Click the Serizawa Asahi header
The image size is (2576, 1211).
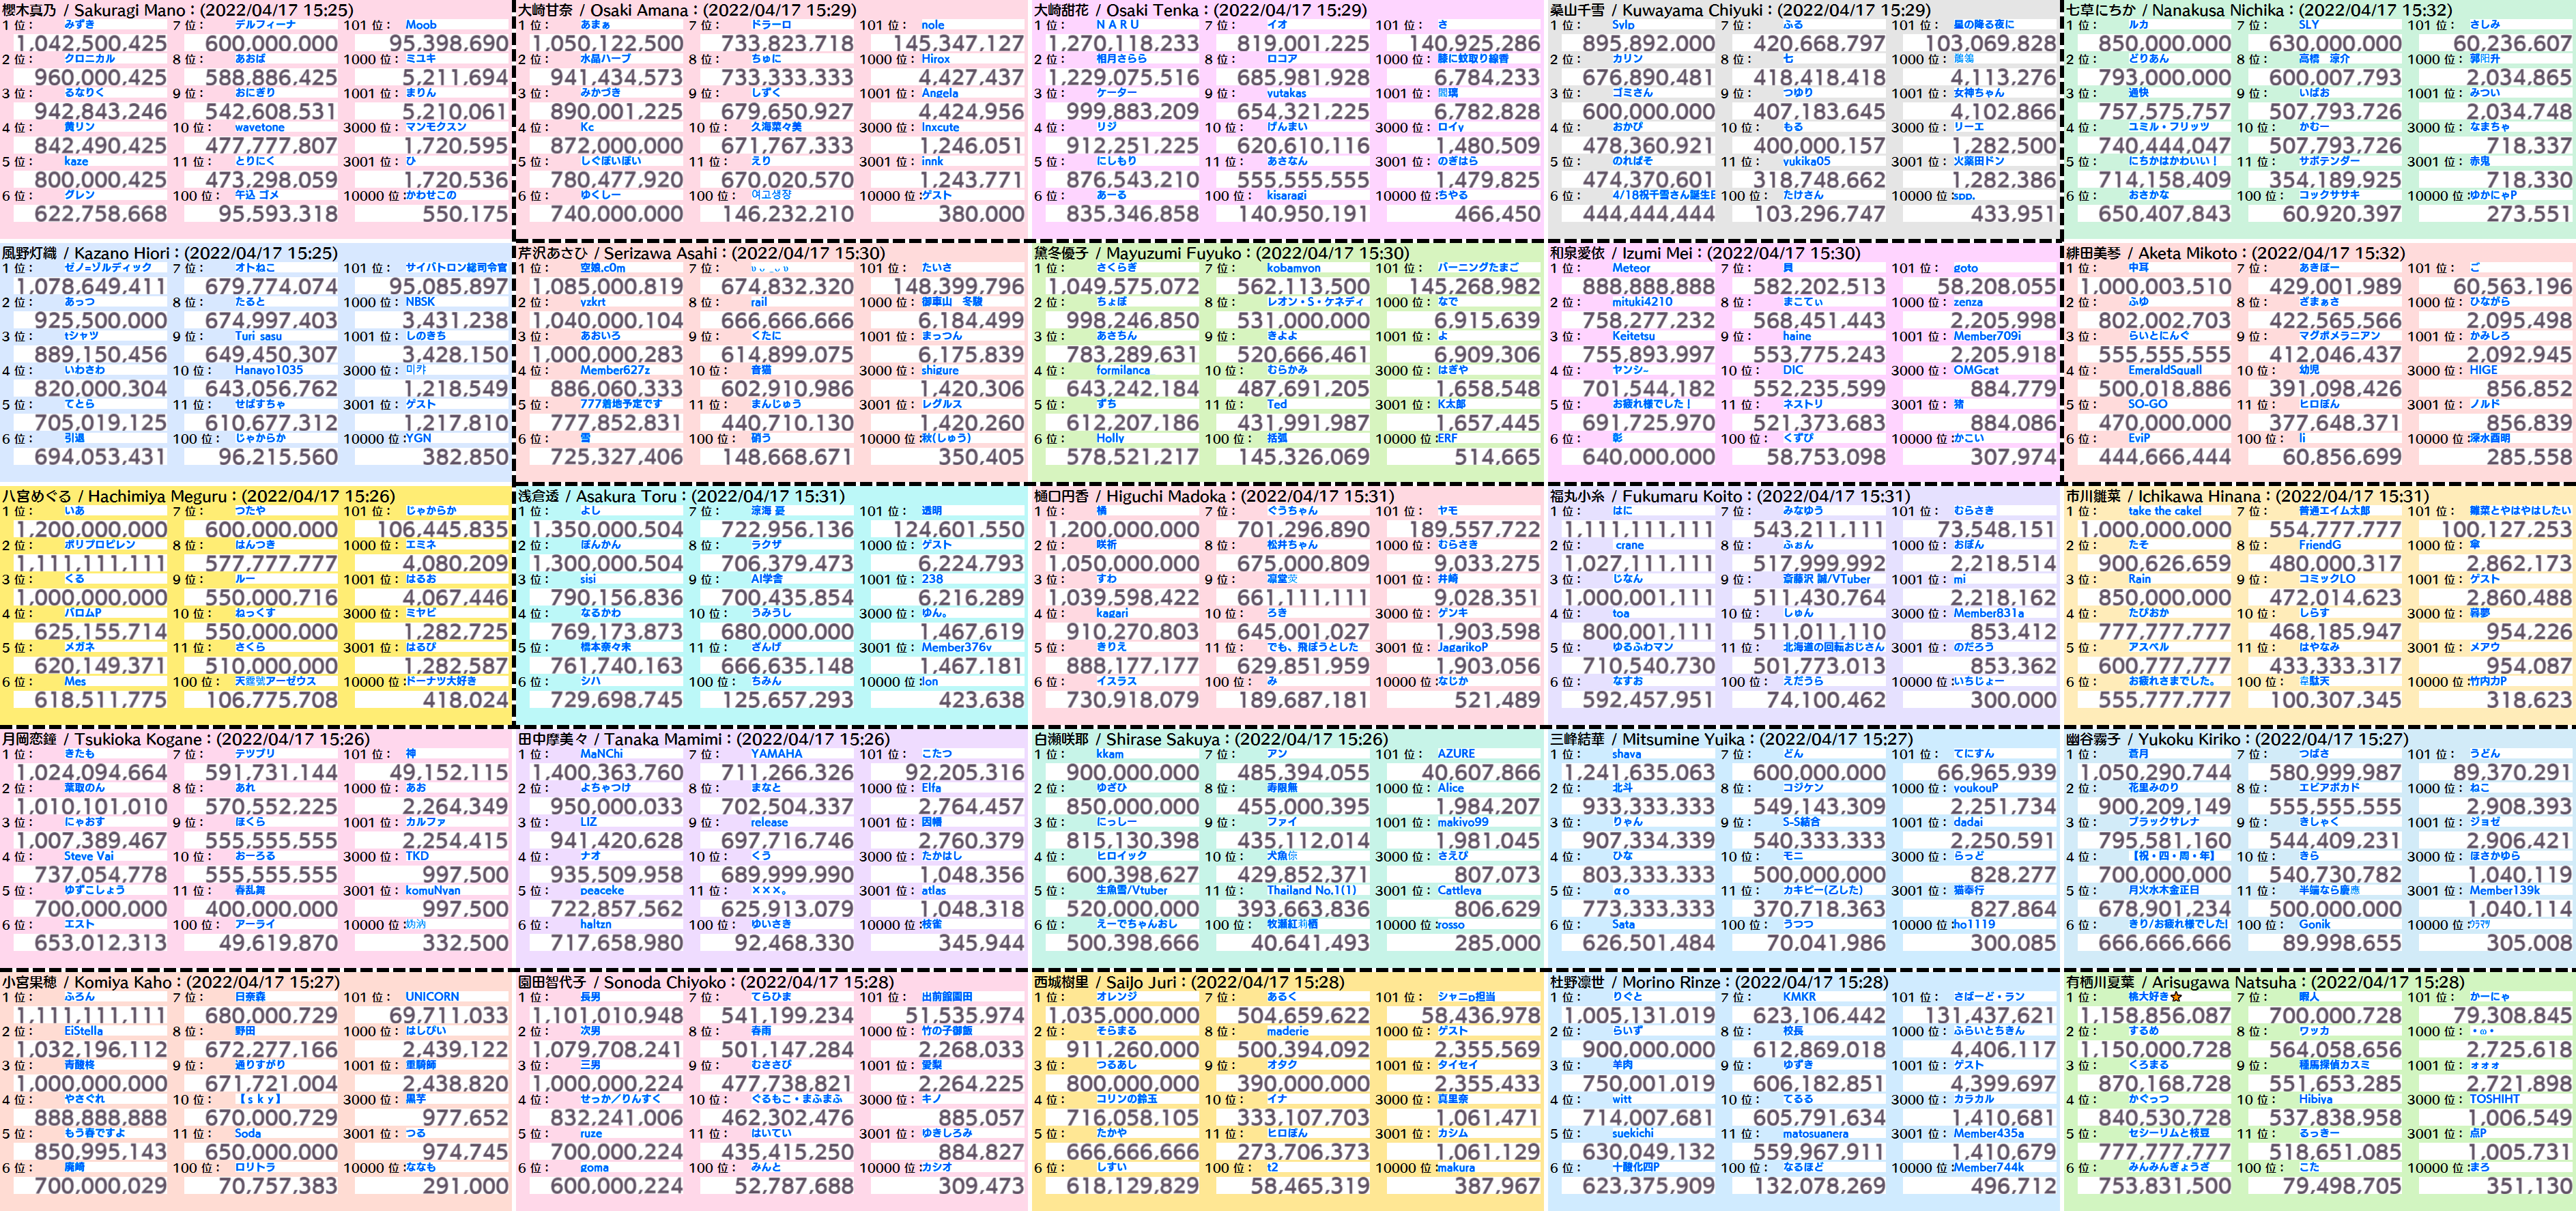(x=701, y=253)
